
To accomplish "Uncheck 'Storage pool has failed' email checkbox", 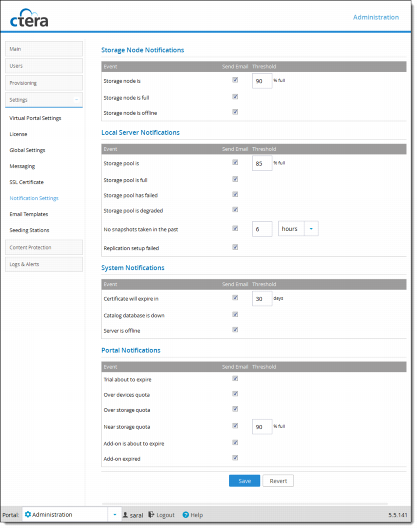I will 235,194.
